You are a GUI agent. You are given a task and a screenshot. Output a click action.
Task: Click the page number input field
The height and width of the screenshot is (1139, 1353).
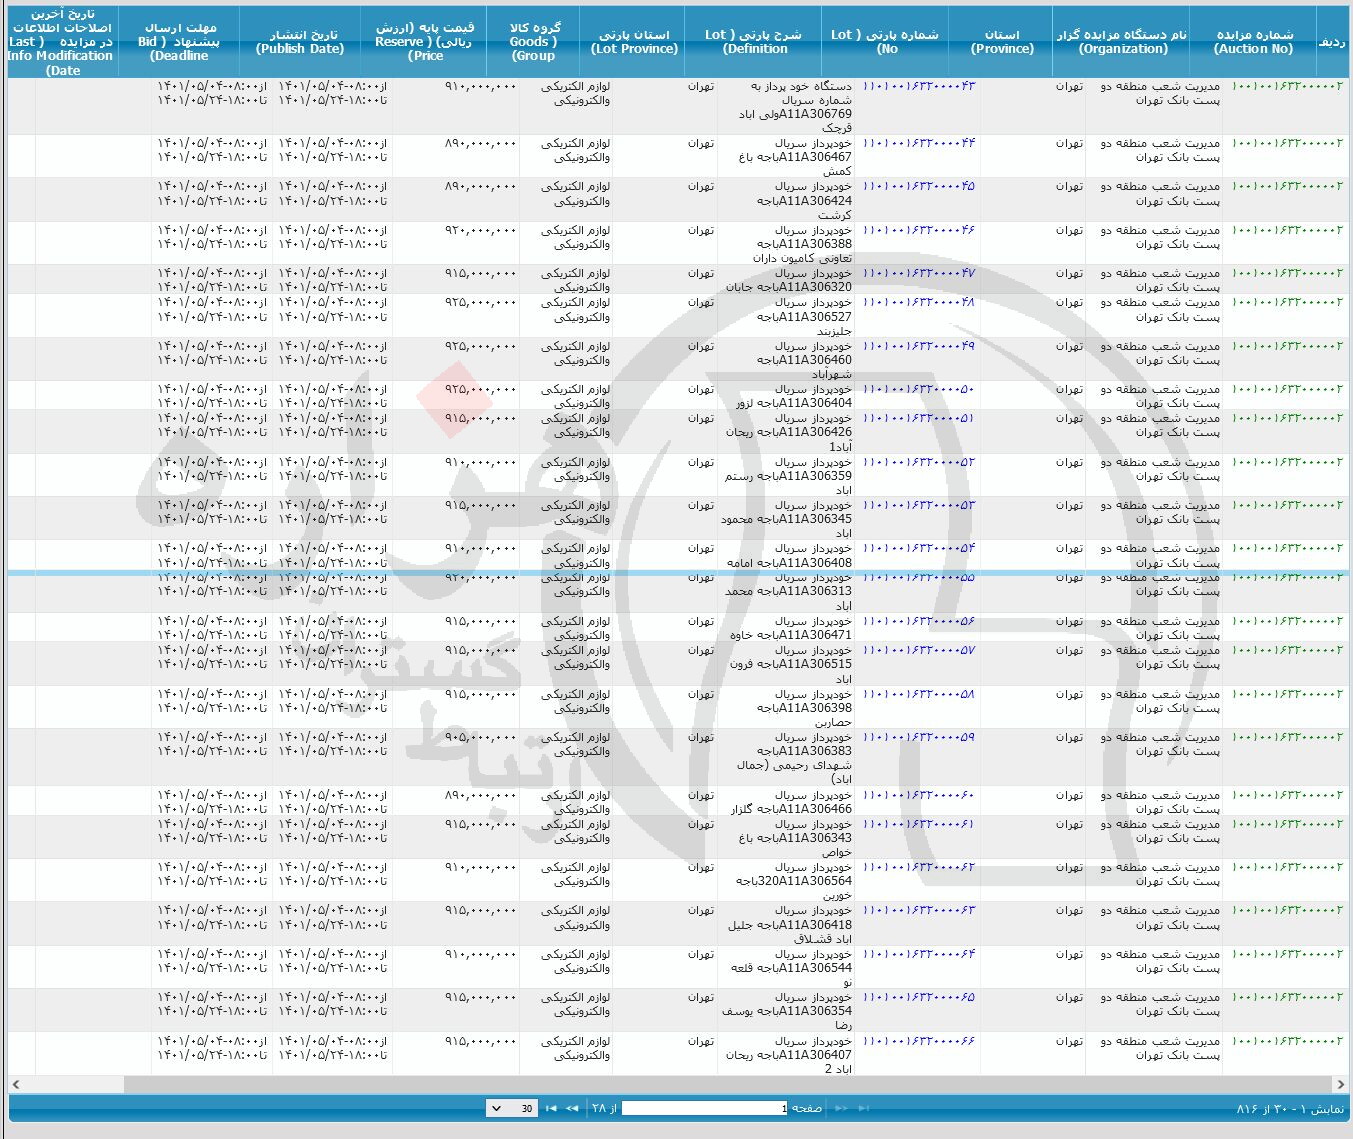coord(705,1108)
